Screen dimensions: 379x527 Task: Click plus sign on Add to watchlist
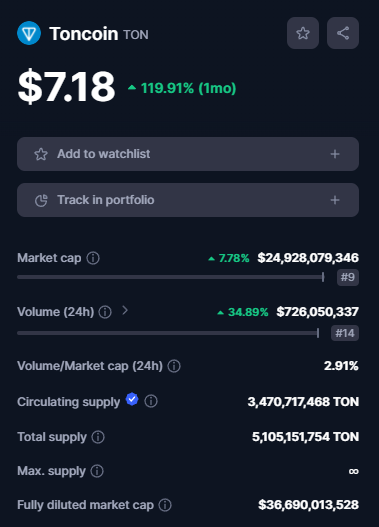click(x=335, y=154)
